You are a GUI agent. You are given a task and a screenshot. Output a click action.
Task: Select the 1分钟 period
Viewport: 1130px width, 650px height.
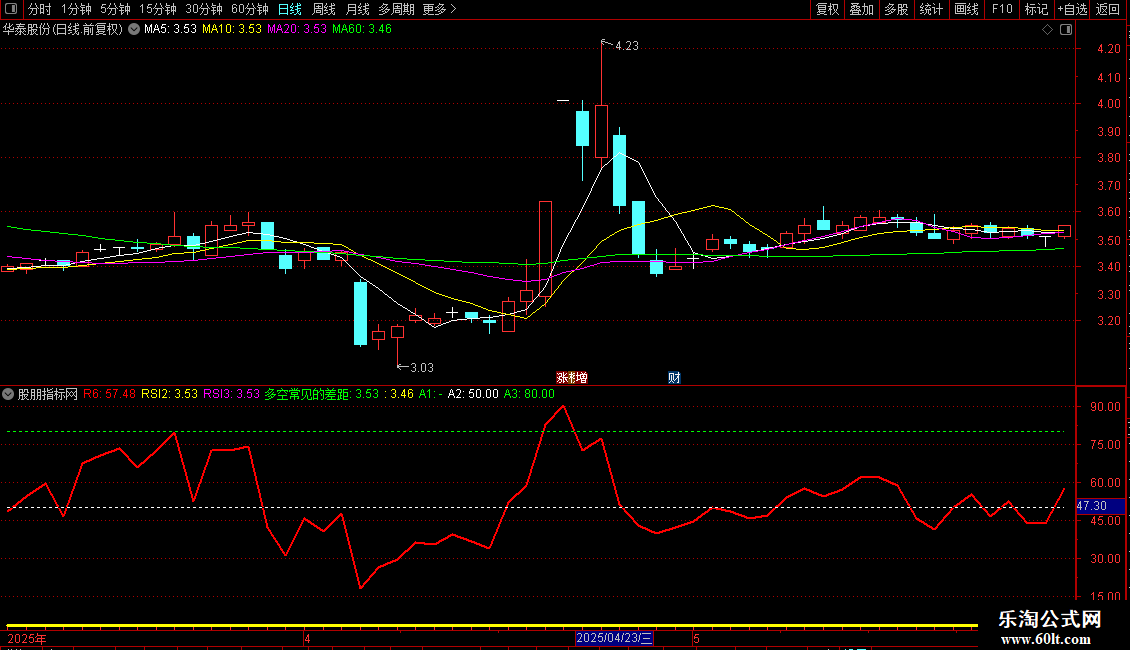click(76, 9)
